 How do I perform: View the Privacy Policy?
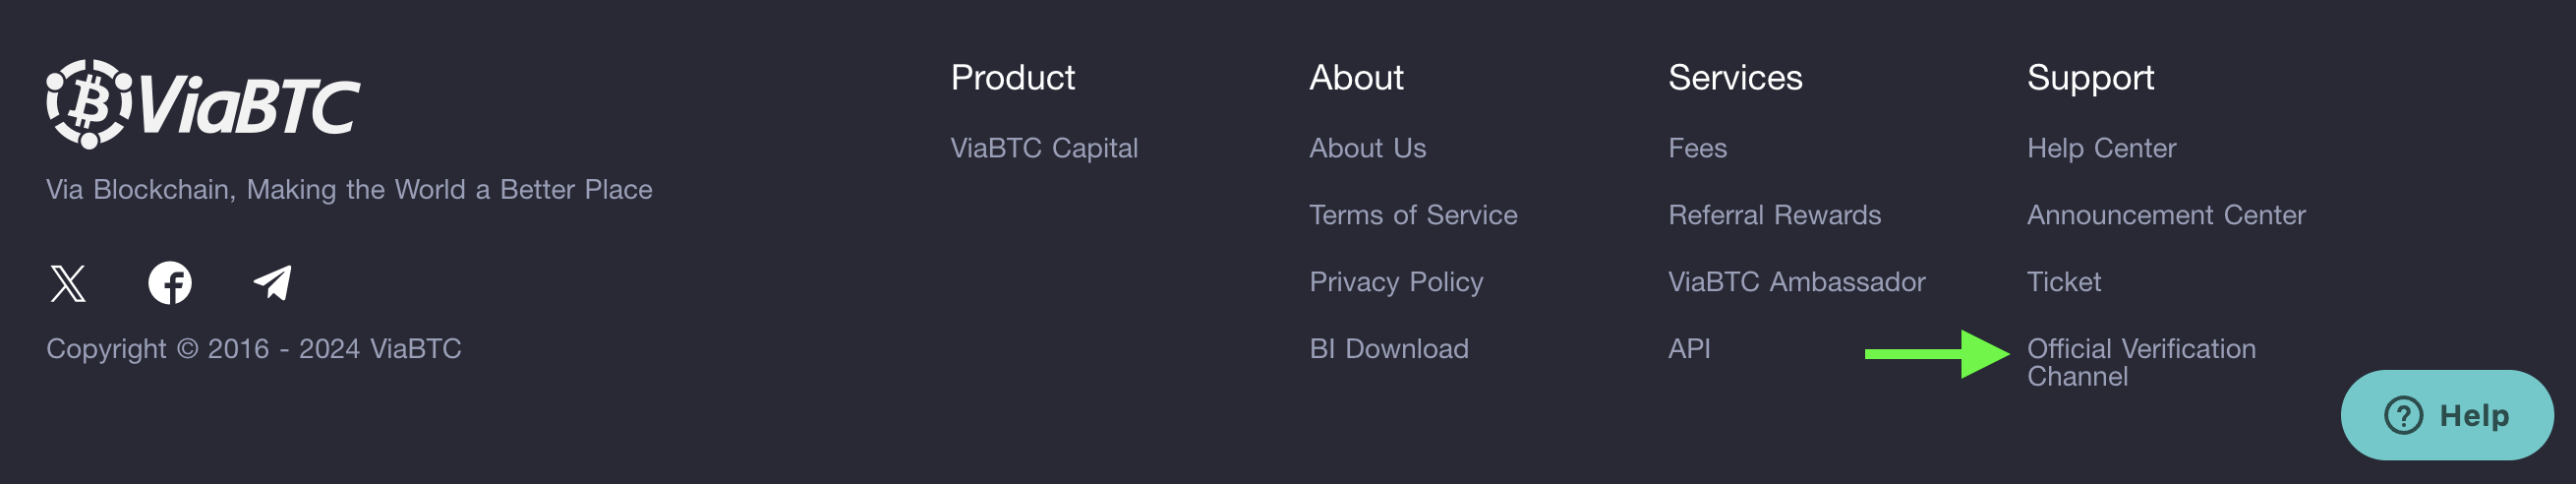[1396, 282]
